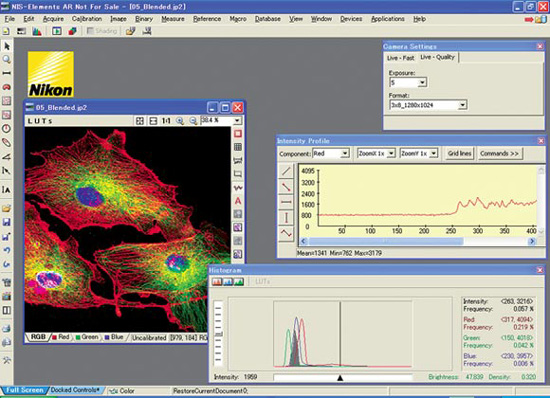Click the red zigzag profile icon beside image
550x398 pixels.
(x=238, y=188)
